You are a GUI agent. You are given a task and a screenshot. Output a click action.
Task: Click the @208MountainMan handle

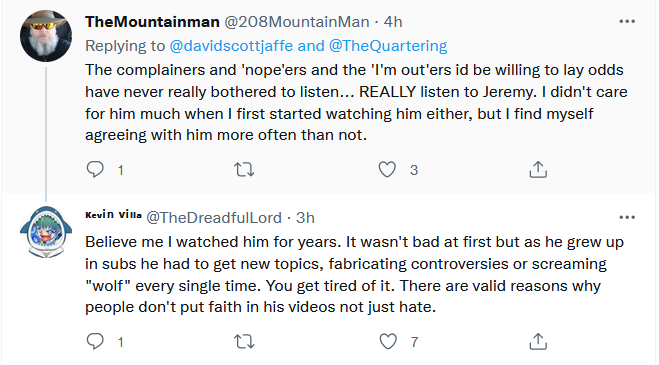297,21
